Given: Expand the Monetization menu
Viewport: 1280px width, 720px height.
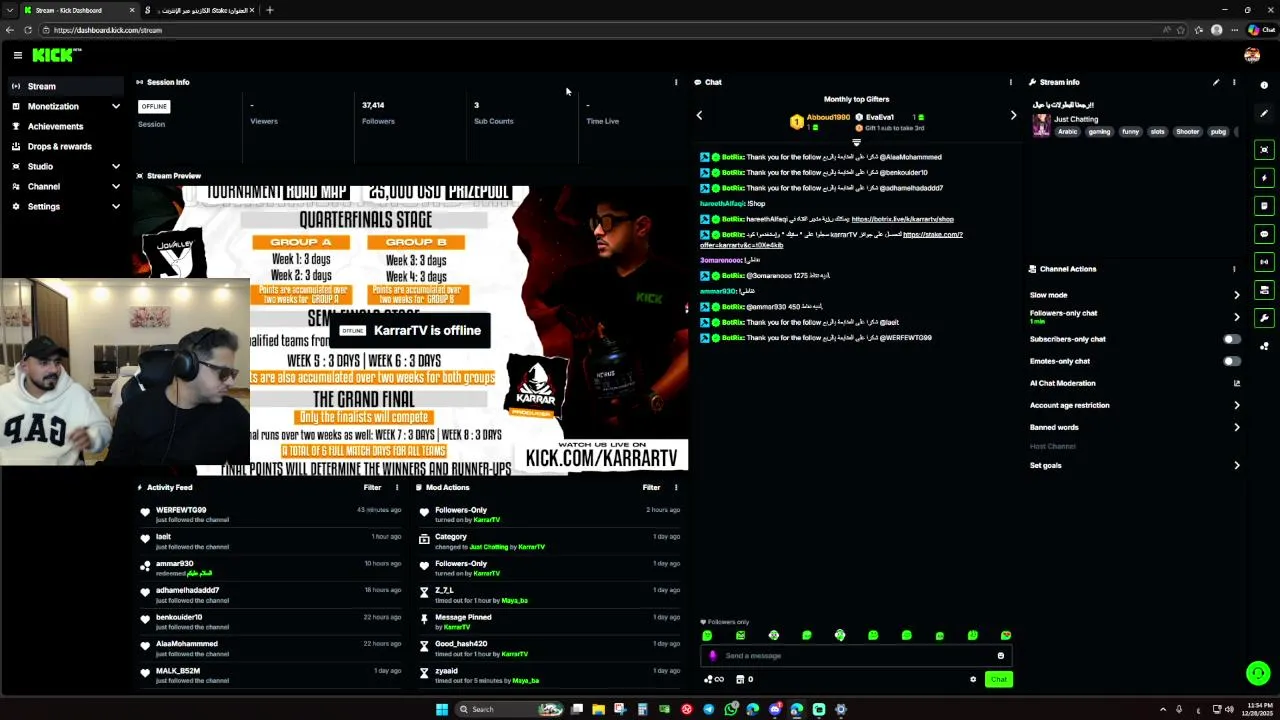Looking at the screenshot, I should (66, 106).
